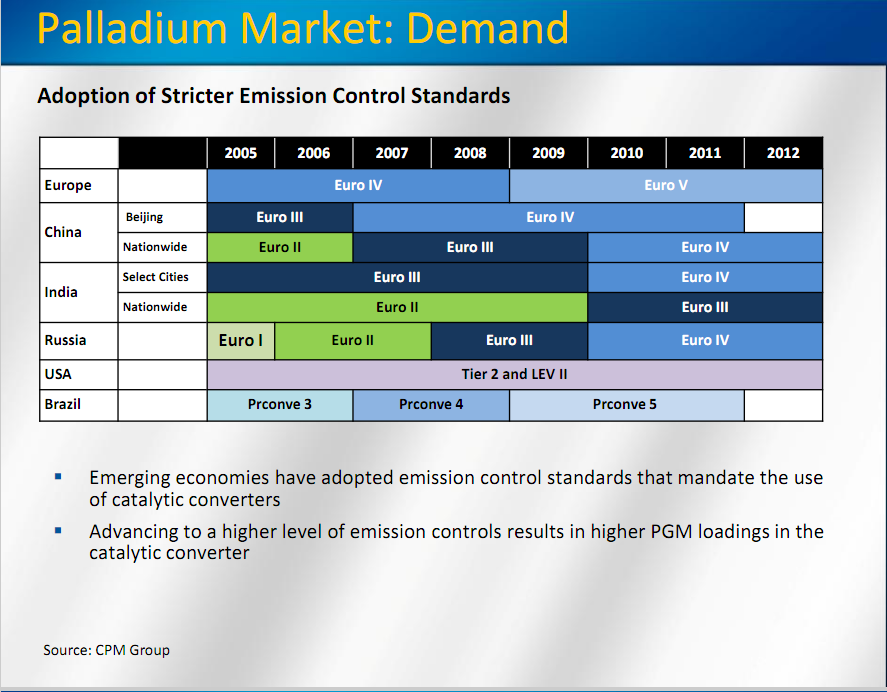This screenshot has width=887, height=692.
Task: Click the Prconve 5 bar
Action: click(x=625, y=405)
